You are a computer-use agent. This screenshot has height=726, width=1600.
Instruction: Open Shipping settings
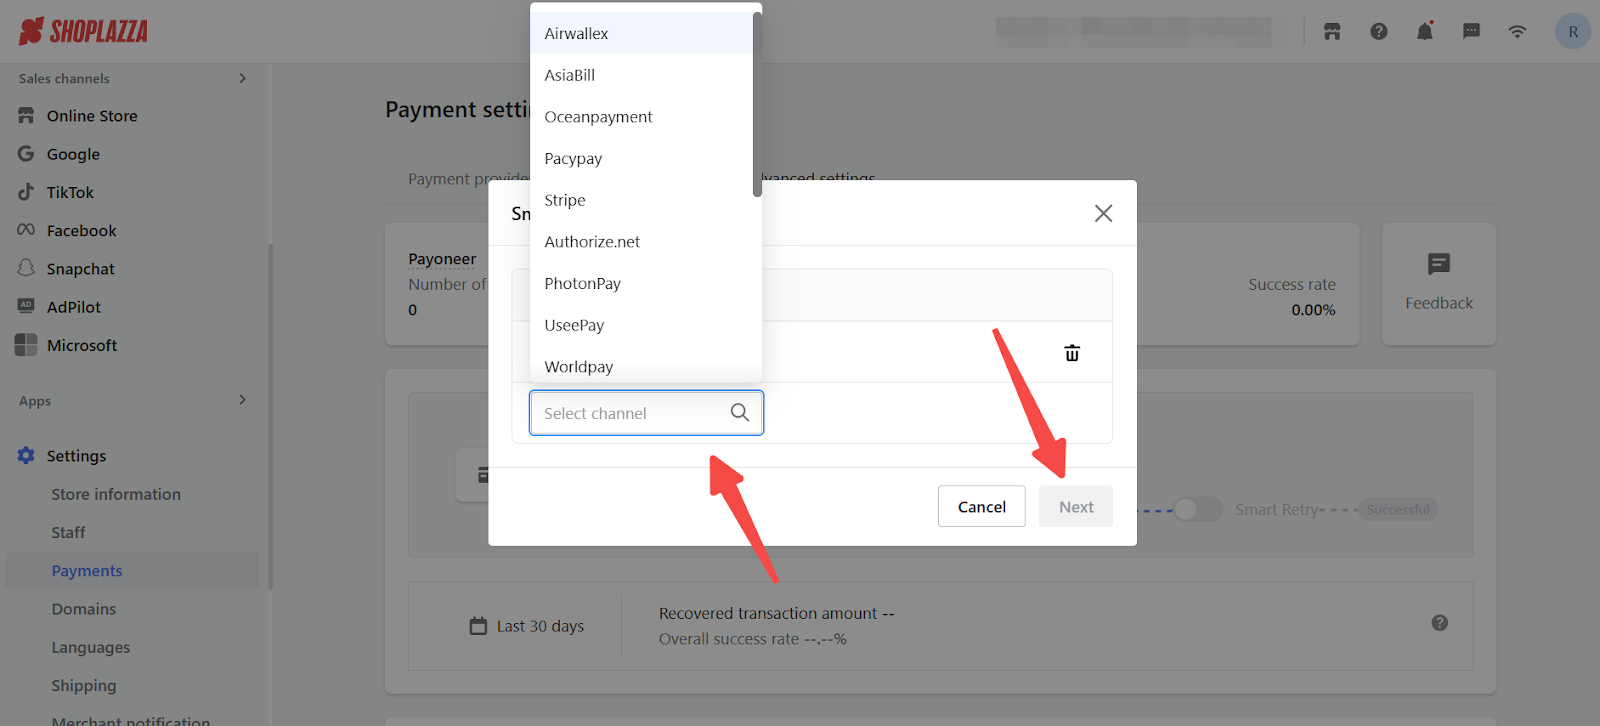pyautogui.click(x=84, y=685)
